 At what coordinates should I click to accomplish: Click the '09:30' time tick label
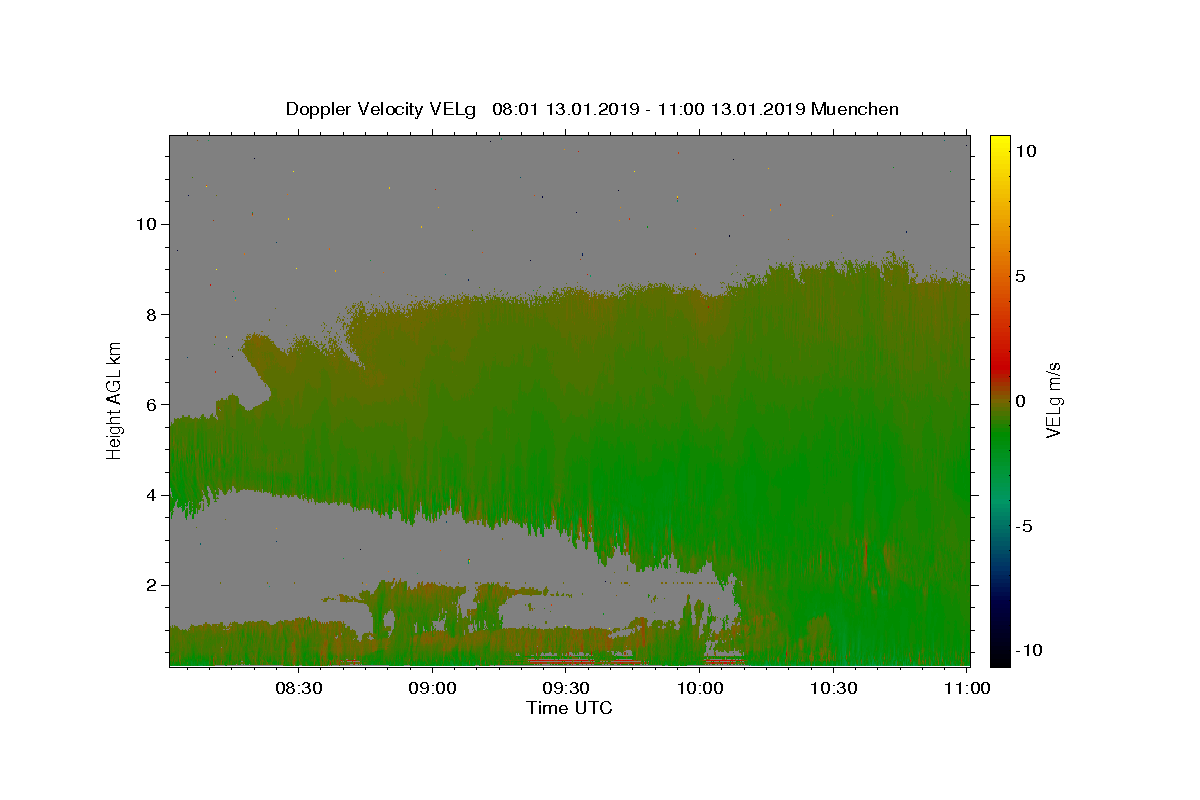(566, 688)
